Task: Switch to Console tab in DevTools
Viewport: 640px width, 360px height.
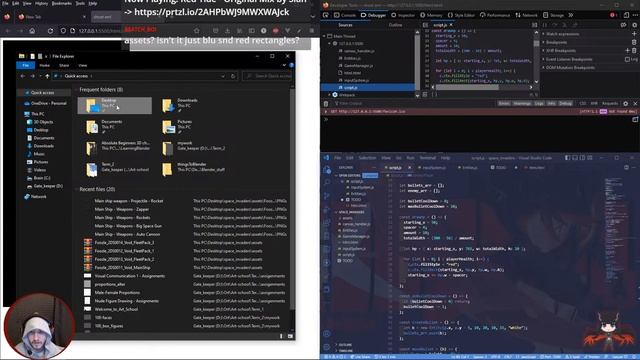Action: click(345, 15)
